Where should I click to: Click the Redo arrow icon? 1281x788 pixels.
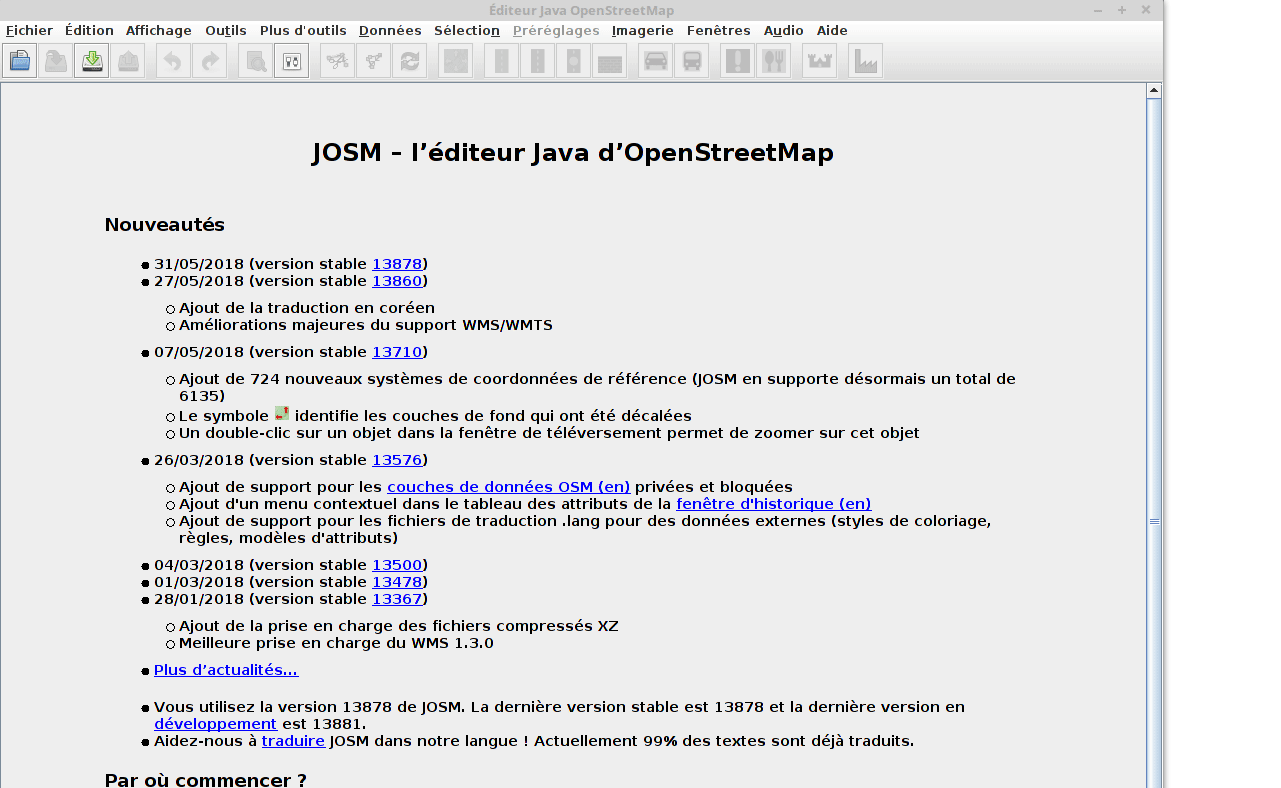209,61
